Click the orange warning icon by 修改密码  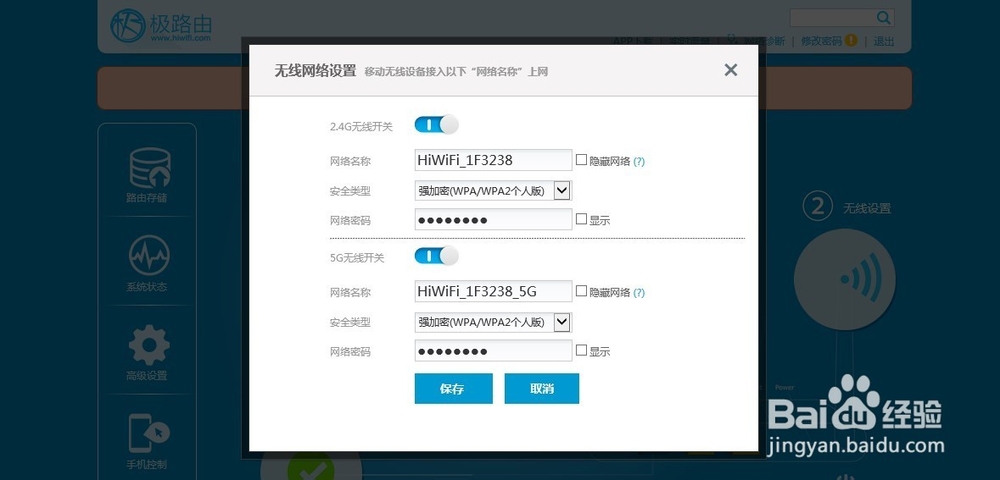pyautogui.click(x=851, y=40)
